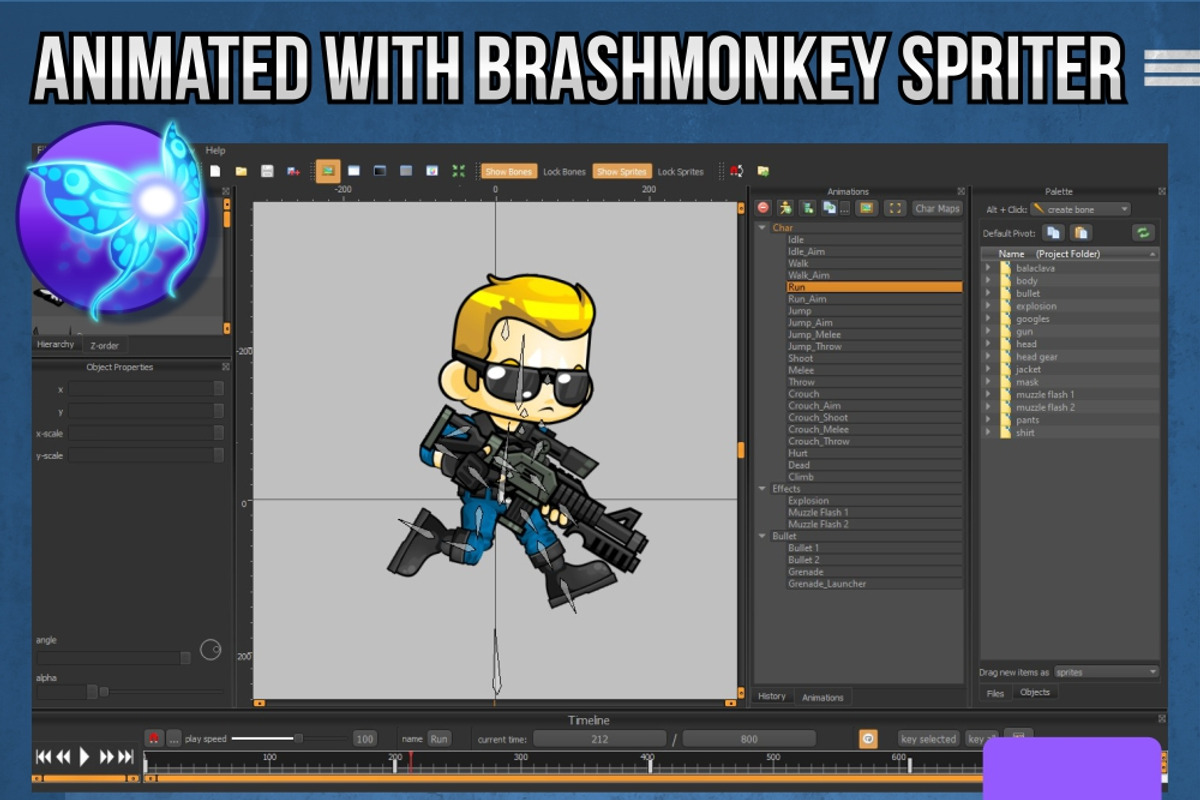Switch to the Hierarchy tab
Screen dimensions: 1200x800
56,344
